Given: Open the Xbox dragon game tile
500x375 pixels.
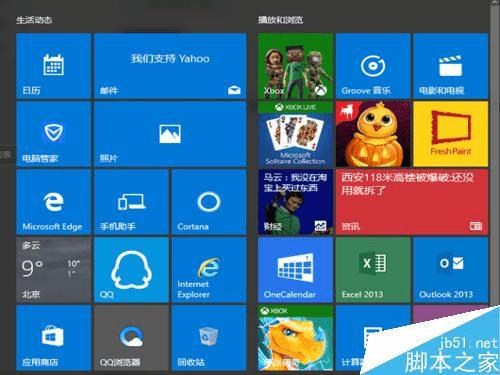Looking at the screenshot, I should tap(295, 338).
